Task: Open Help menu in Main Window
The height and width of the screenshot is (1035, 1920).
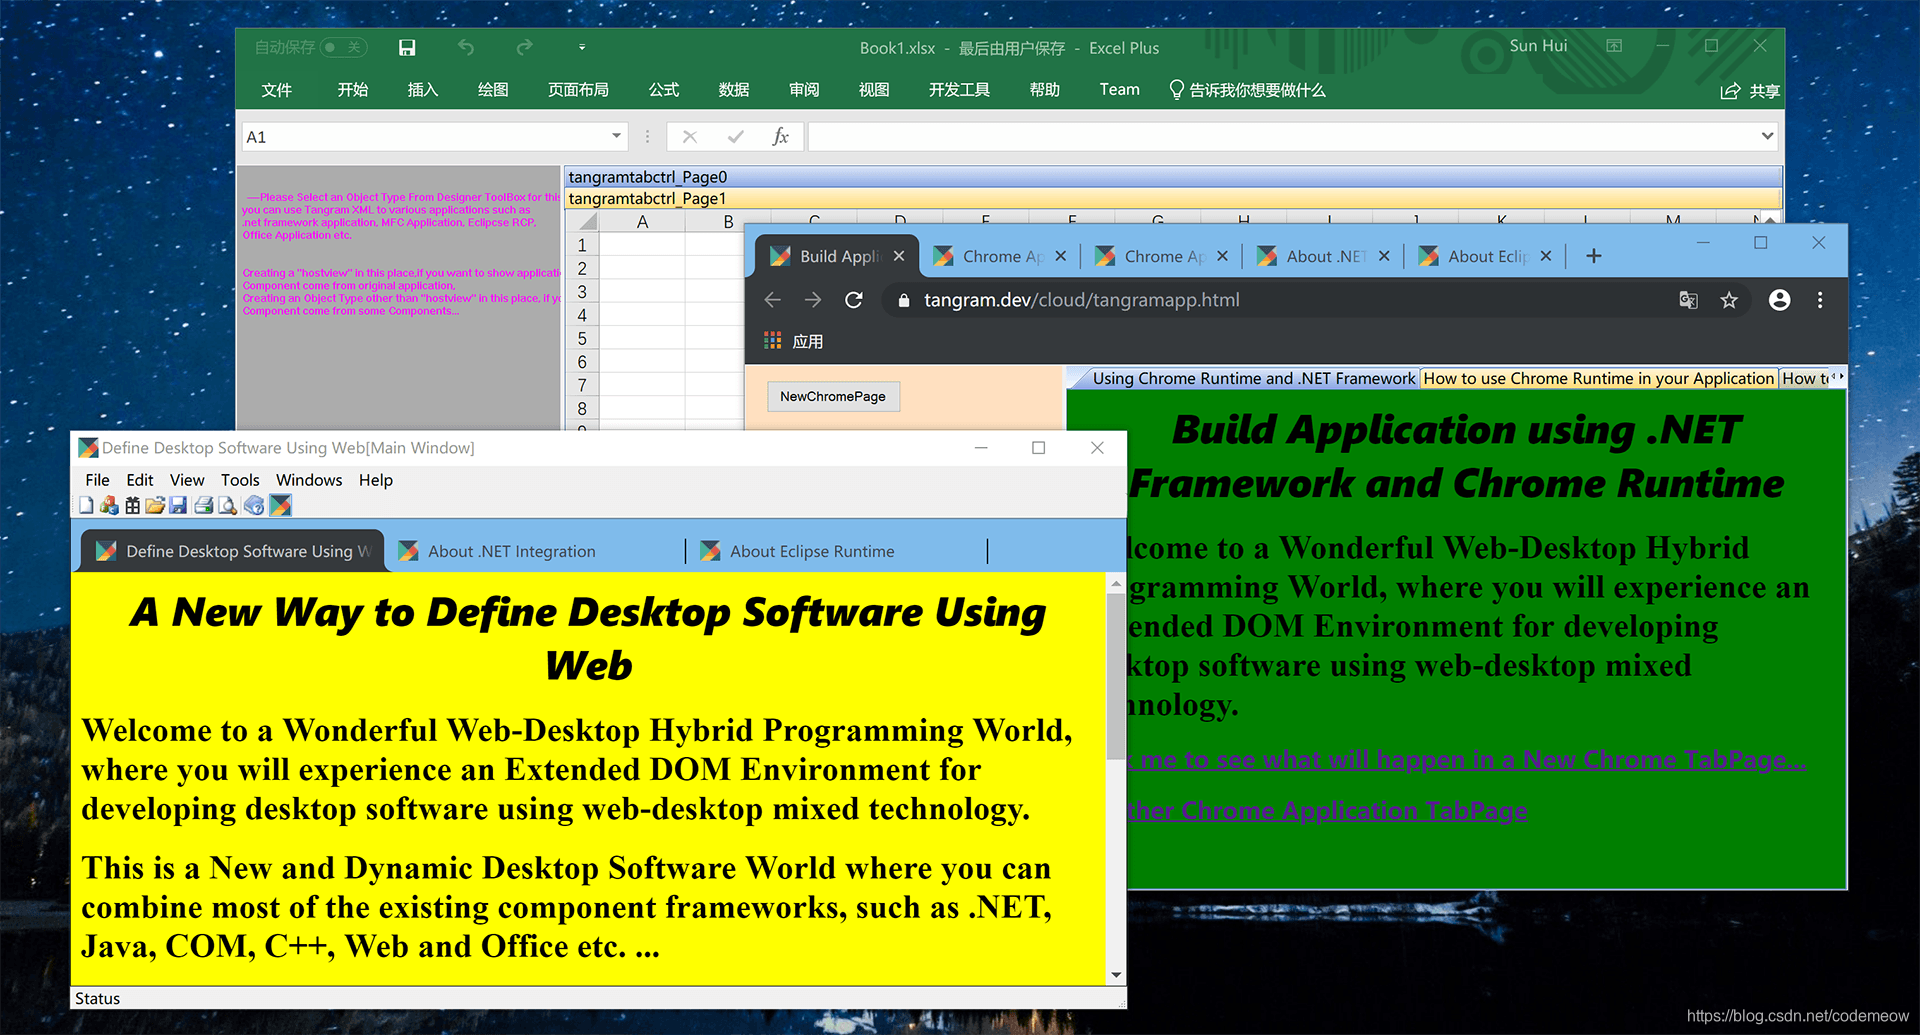Action: click(376, 480)
